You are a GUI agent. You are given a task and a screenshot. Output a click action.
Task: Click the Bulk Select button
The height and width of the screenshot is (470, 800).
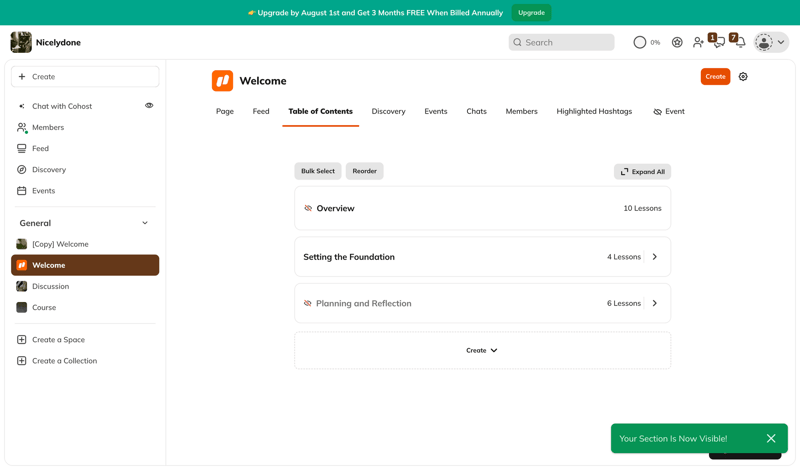click(x=318, y=171)
